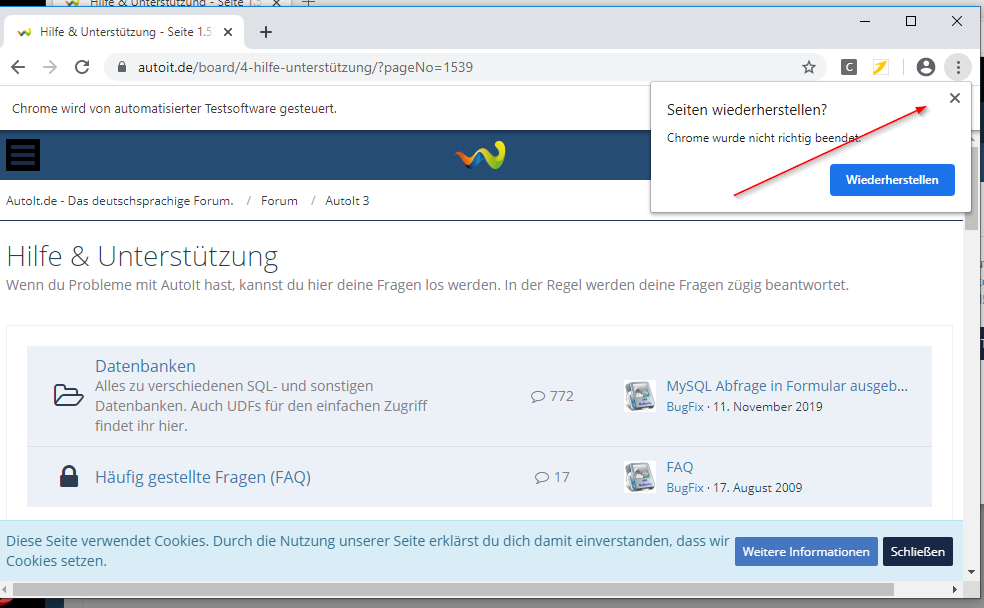Image resolution: width=984 pixels, height=608 pixels.
Task: Click the Wiederherstellen button
Action: pyautogui.click(x=891, y=180)
